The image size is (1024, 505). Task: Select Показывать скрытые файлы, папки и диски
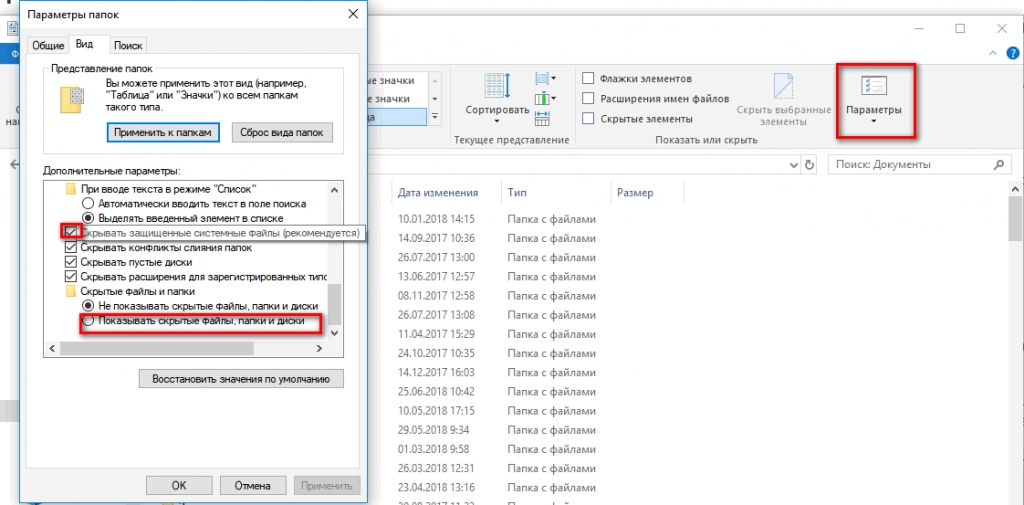point(88,320)
